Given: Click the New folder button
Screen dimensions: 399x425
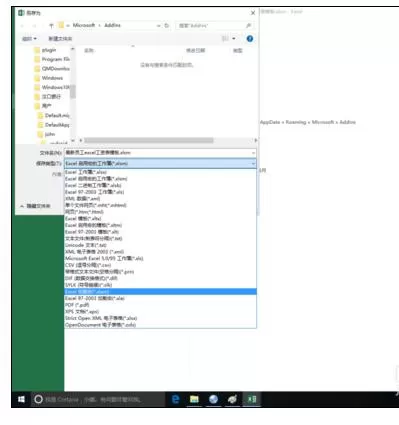Looking at the screenshot, I should [x=60, y=39].
